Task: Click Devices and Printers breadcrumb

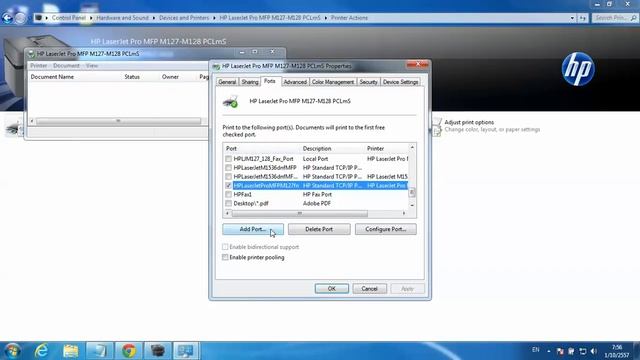Action: (x=184, y=18)
